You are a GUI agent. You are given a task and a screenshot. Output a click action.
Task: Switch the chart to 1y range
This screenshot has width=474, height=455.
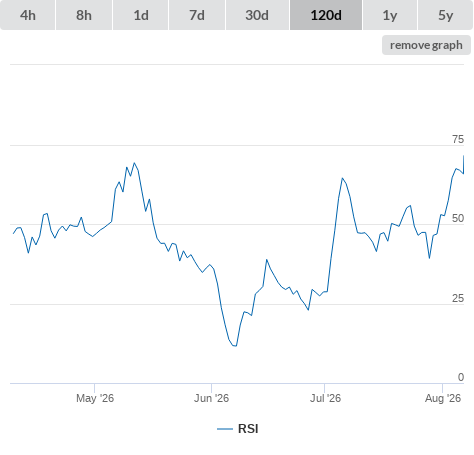click(x=390, y=15)
